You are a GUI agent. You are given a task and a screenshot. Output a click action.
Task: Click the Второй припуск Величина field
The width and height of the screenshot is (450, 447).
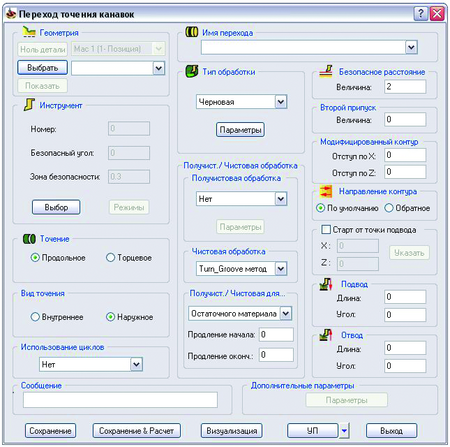pos(405,119)
